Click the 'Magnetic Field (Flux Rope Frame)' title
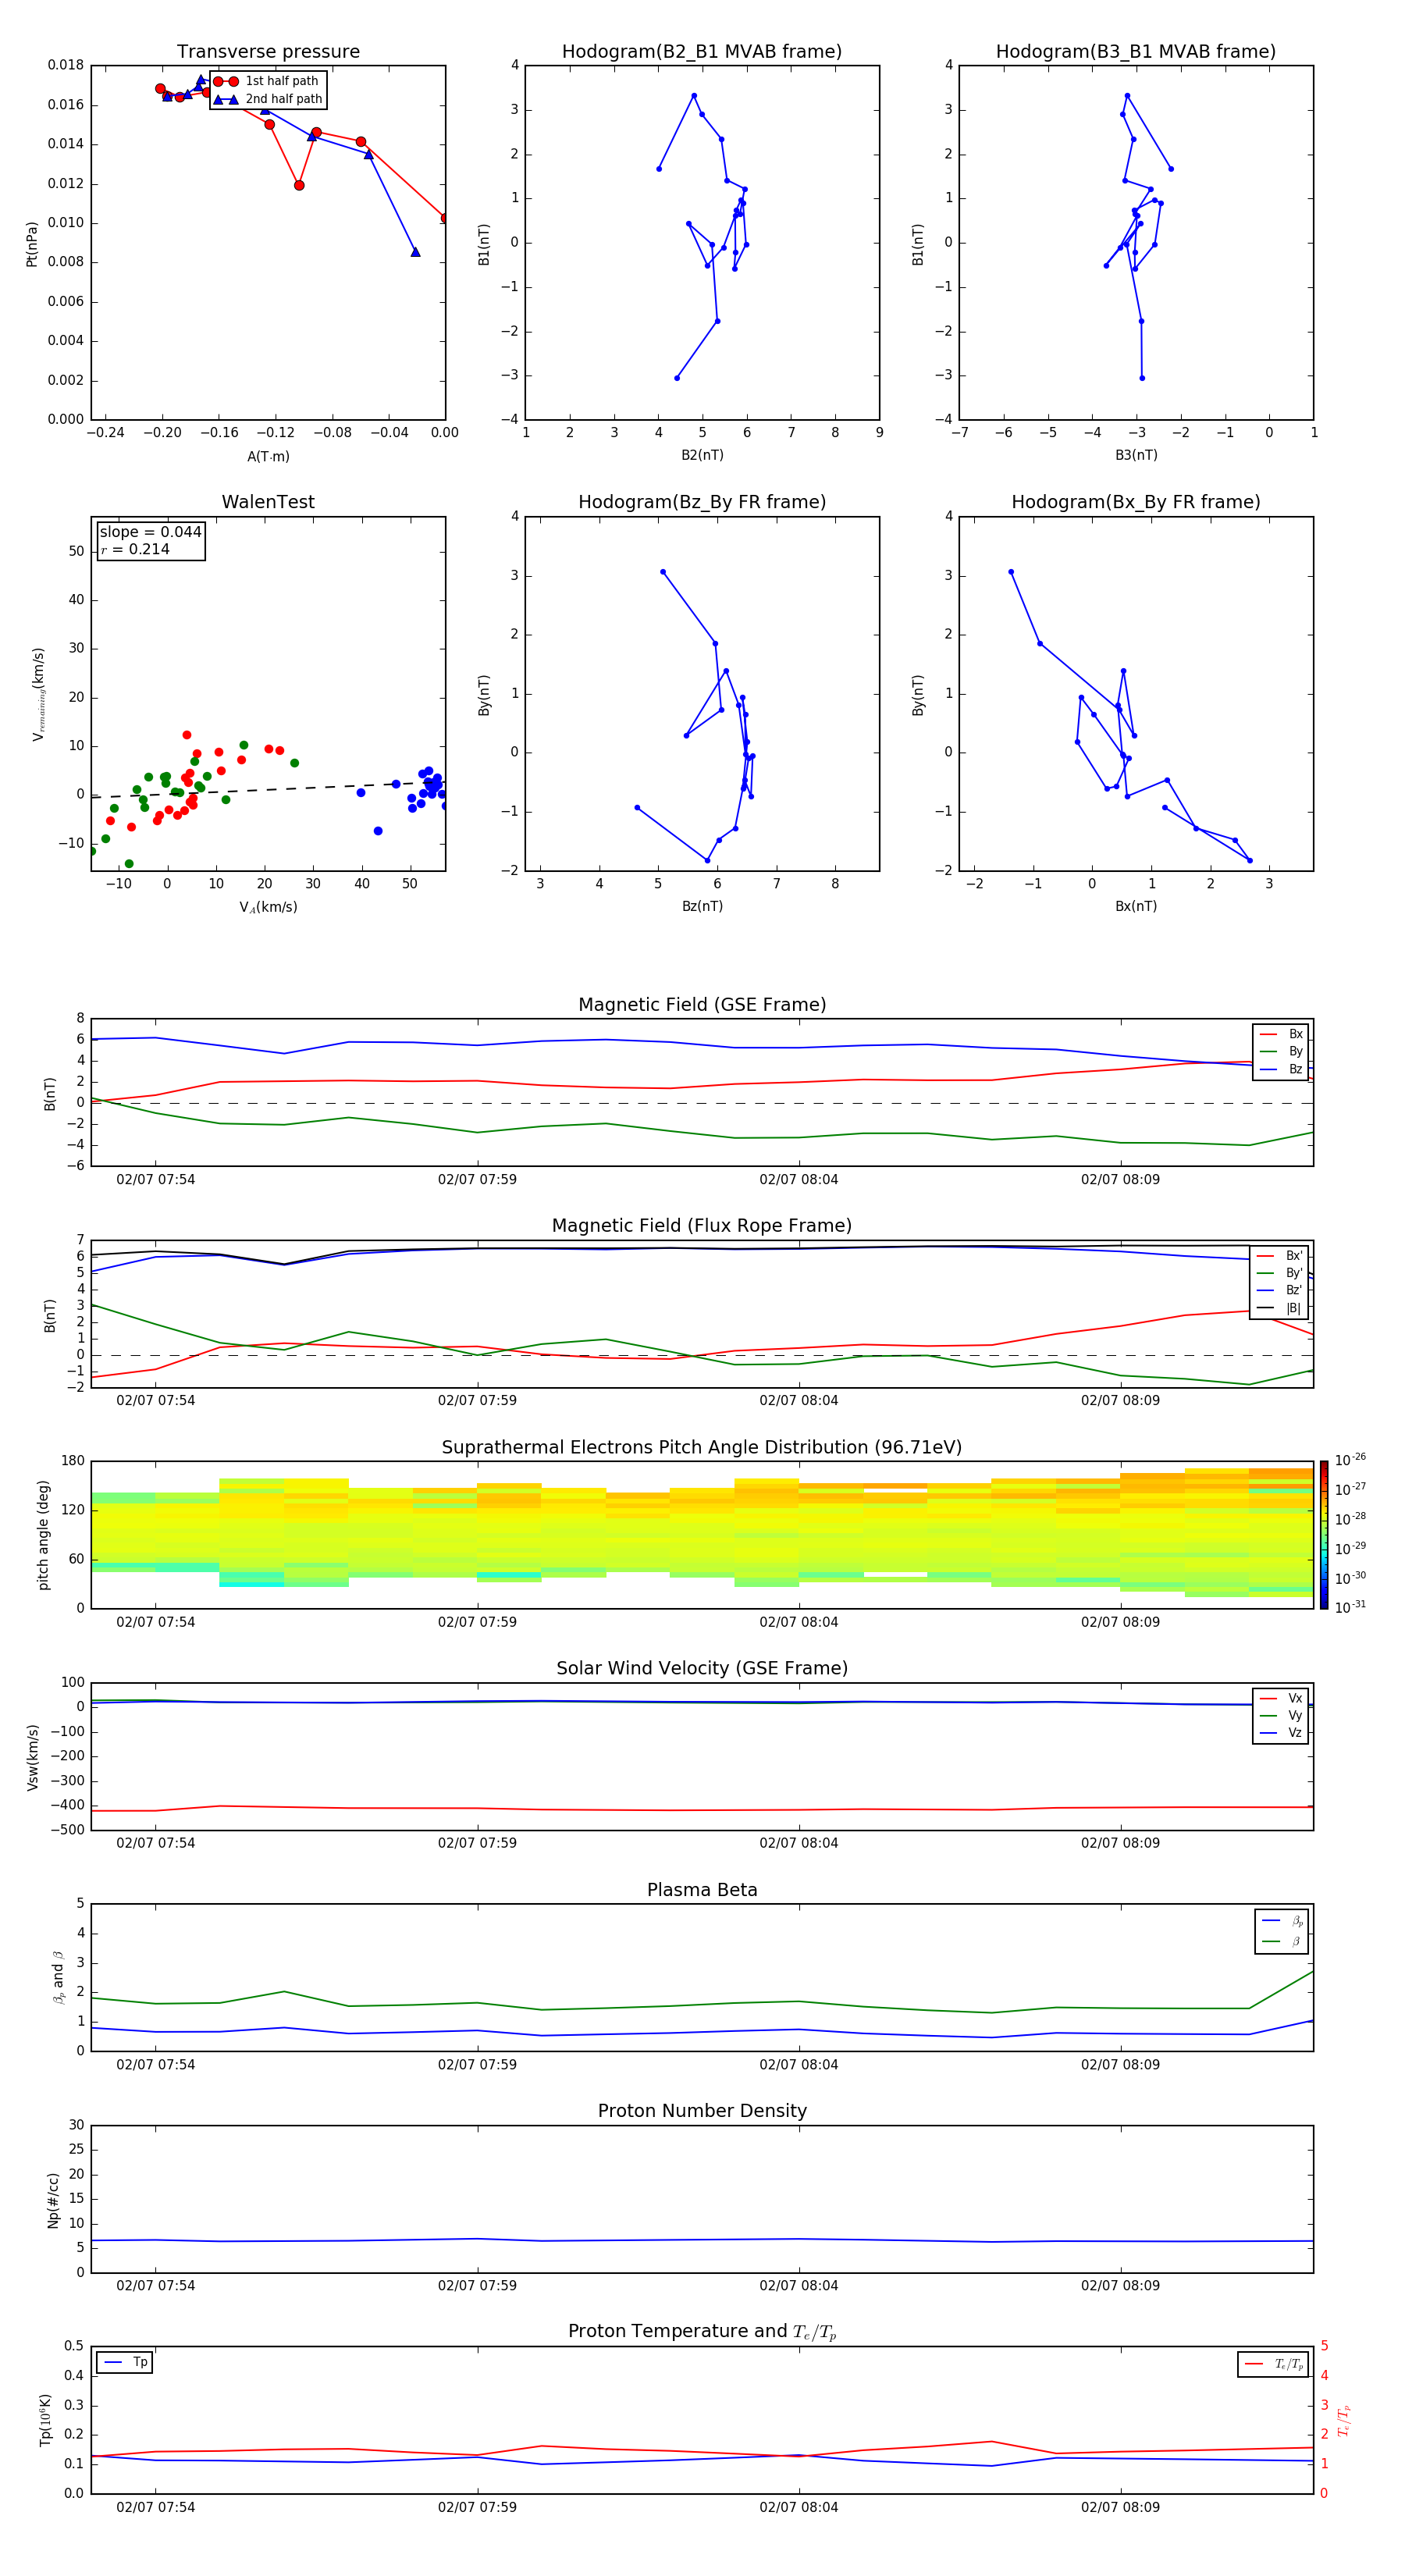Image resolution: width=1405 pixels, height=2576 pixels. click(x=702, y=1226)
